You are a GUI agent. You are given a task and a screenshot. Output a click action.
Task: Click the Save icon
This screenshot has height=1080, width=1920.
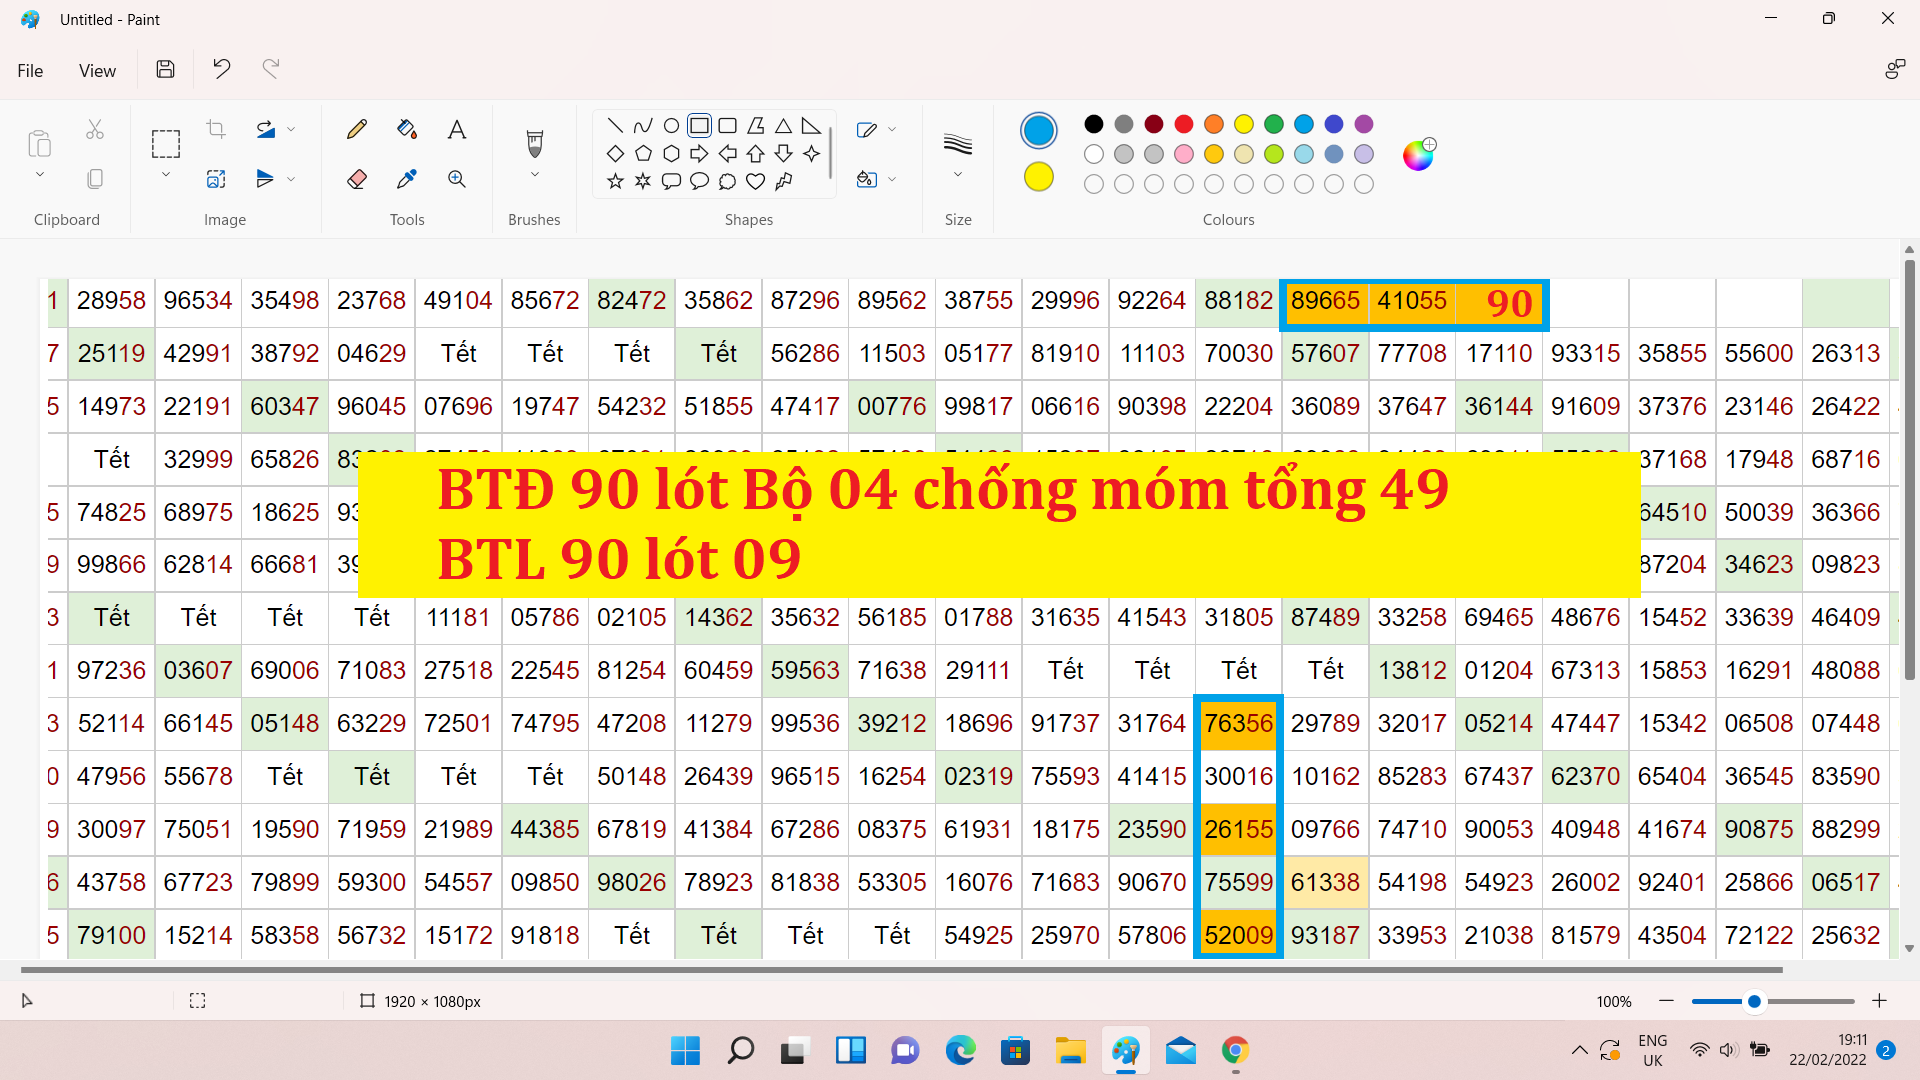click(x=166, y=69)
